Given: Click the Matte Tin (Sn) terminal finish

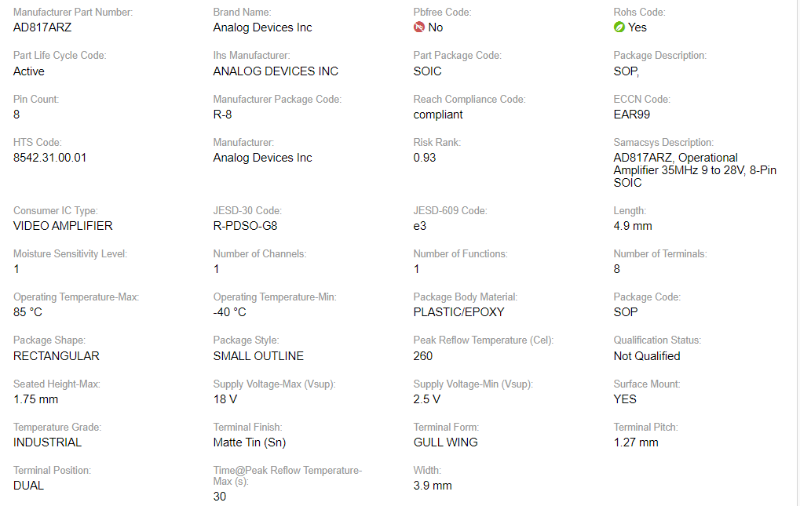Looking at the screenshot, I should point(251,442).
